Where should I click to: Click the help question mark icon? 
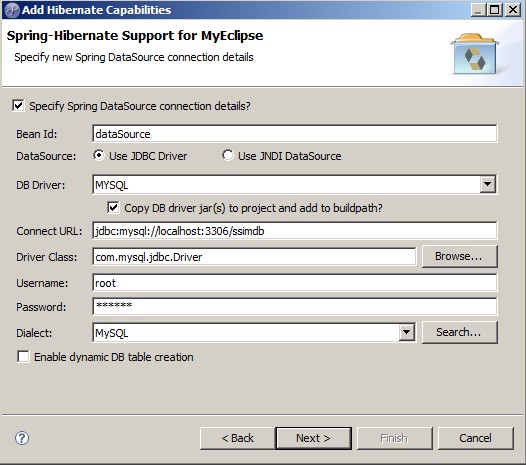click(22, 438)
